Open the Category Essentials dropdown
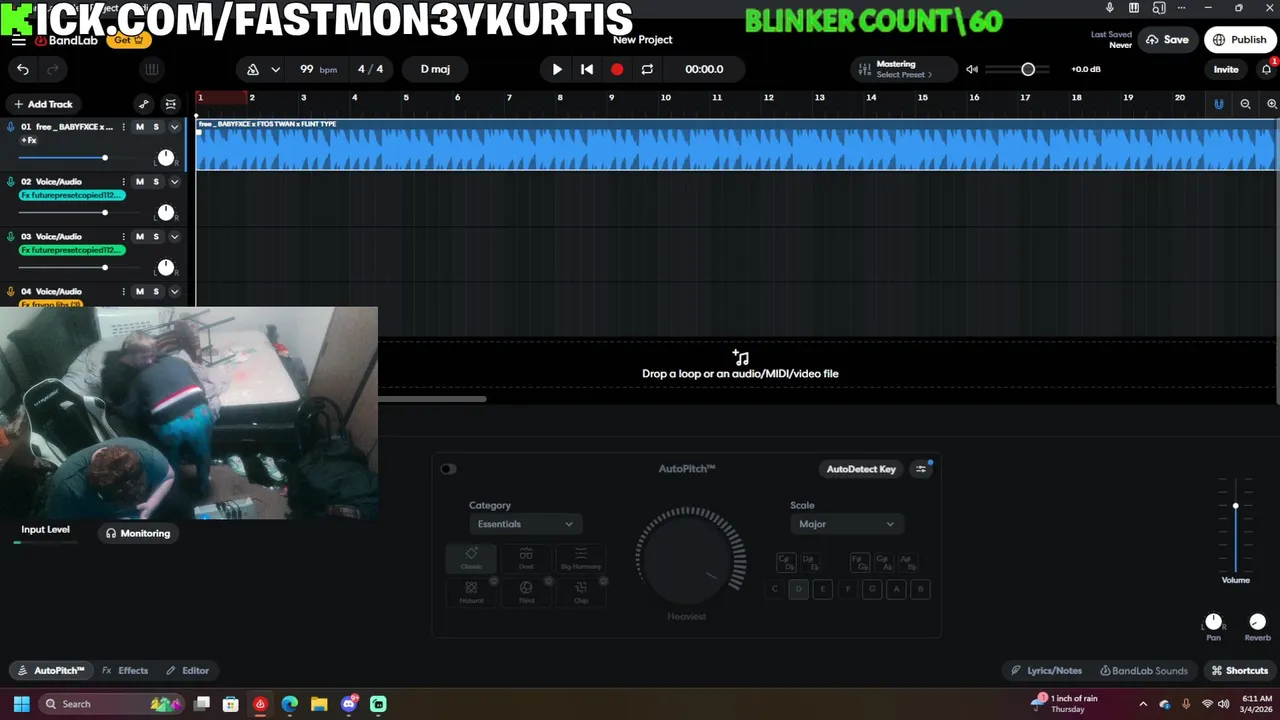 pyautogui.click(x=525, y=524)
